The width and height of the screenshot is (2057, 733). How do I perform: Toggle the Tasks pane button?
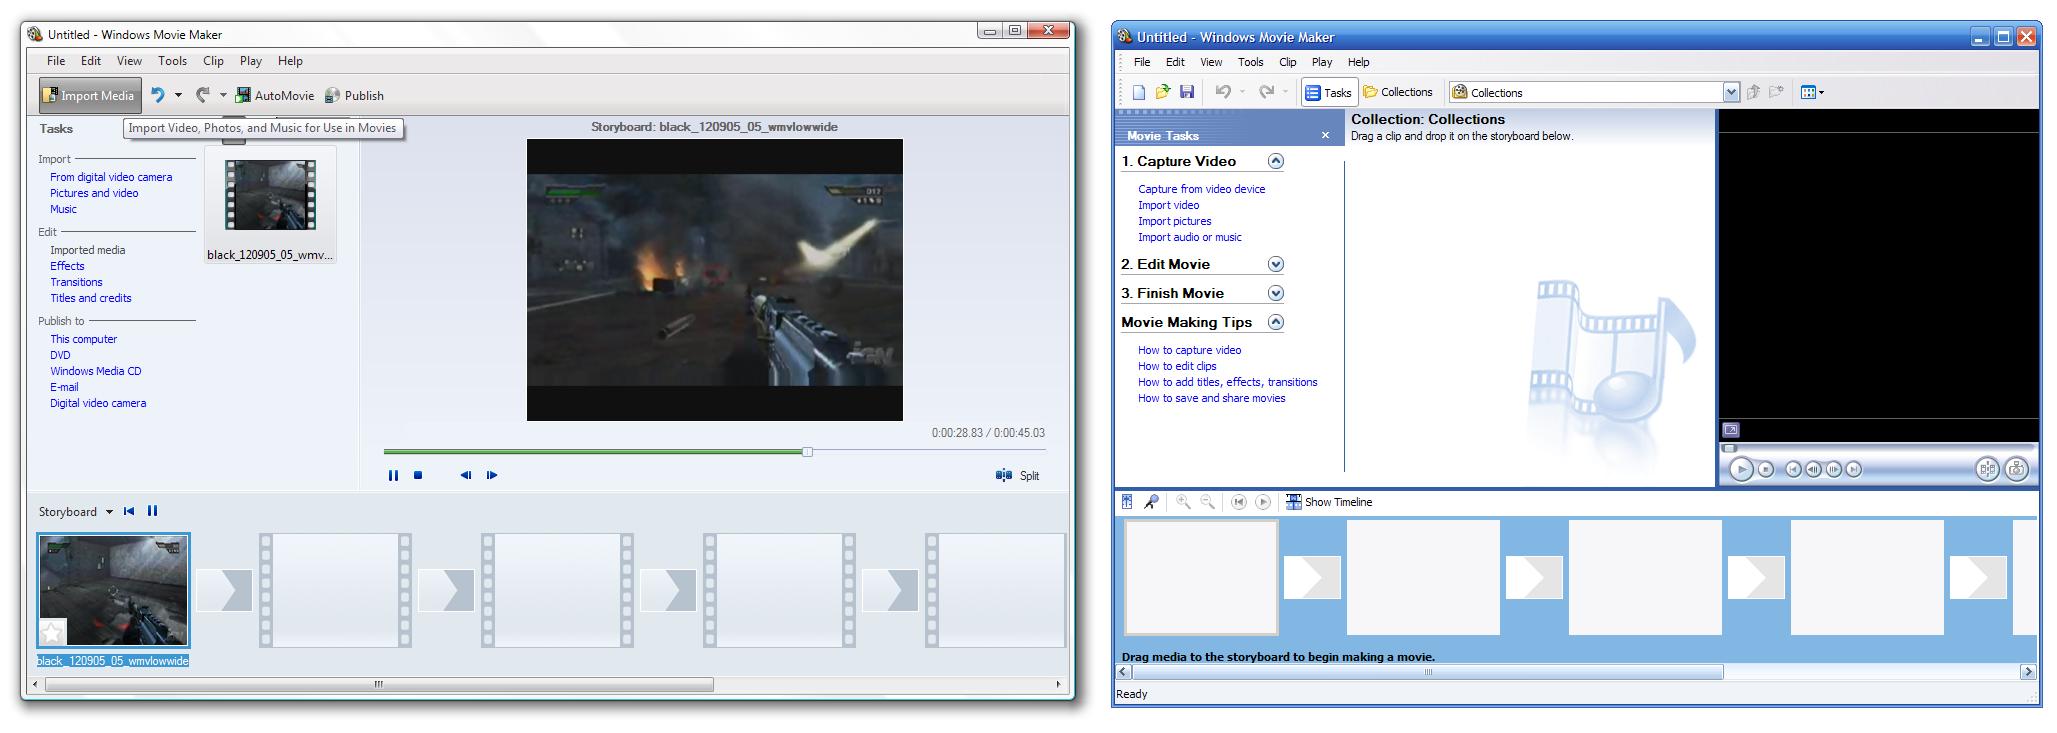pos(1328,92)
